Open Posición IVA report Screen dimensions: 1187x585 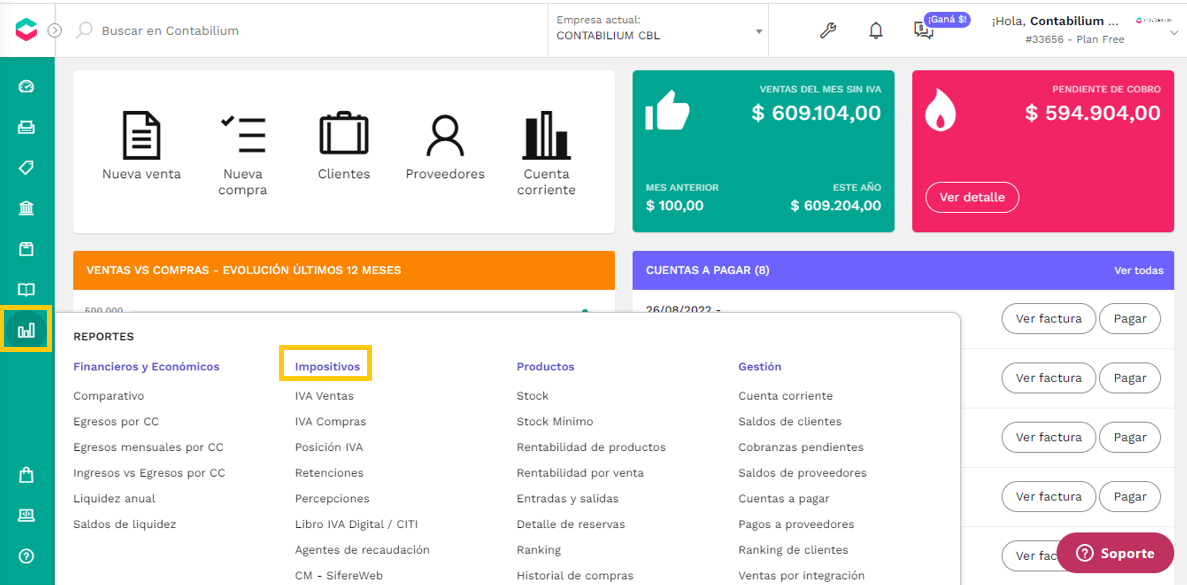tap(329, 447)
